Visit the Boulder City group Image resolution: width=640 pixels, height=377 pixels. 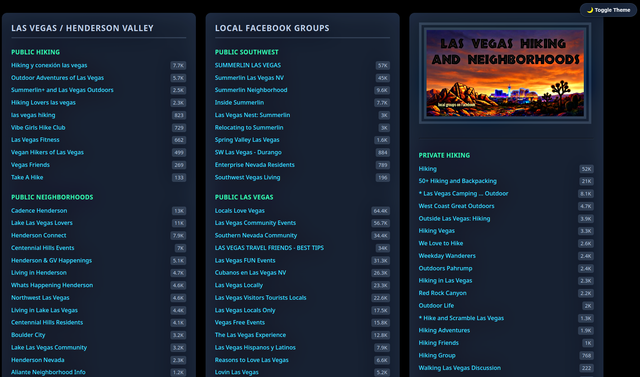coord(28,335)
